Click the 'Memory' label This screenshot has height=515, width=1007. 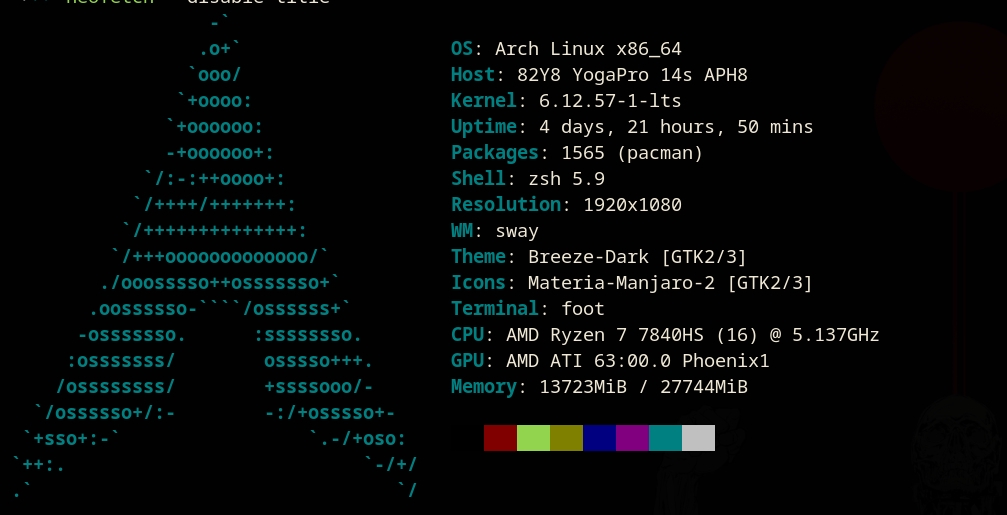coord(484,387)
